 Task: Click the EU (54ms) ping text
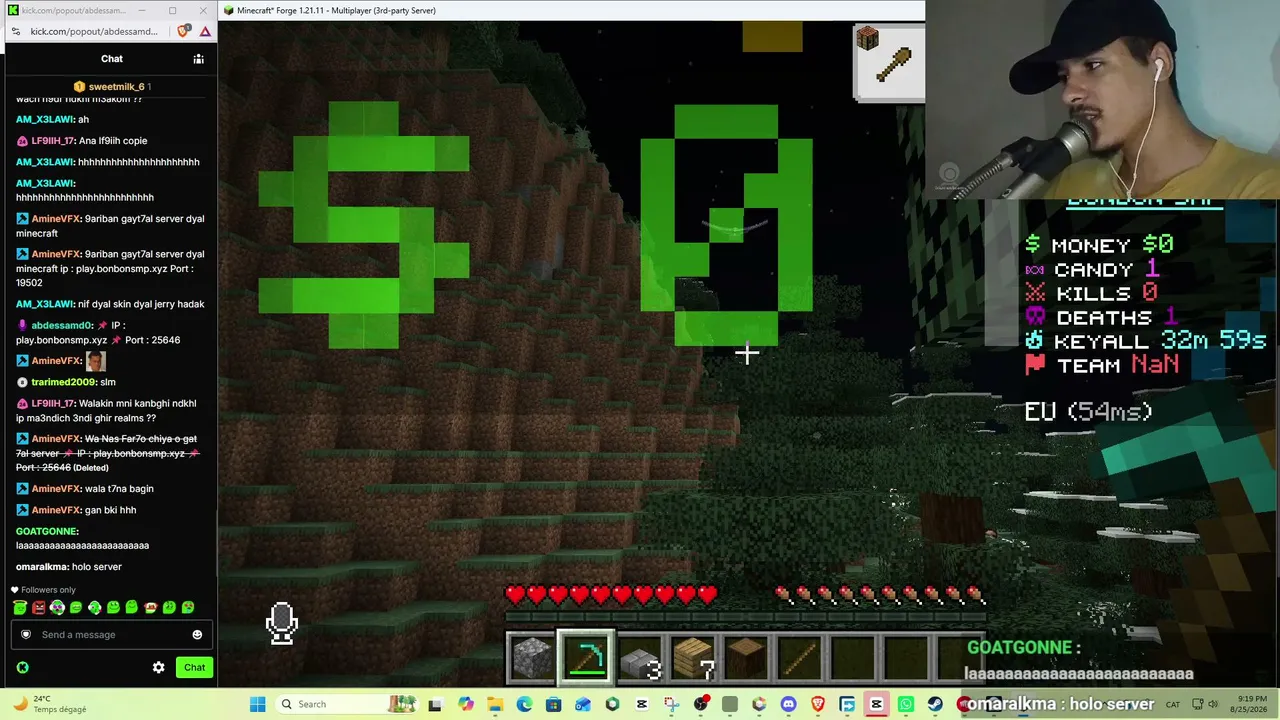click(1089, 411)
